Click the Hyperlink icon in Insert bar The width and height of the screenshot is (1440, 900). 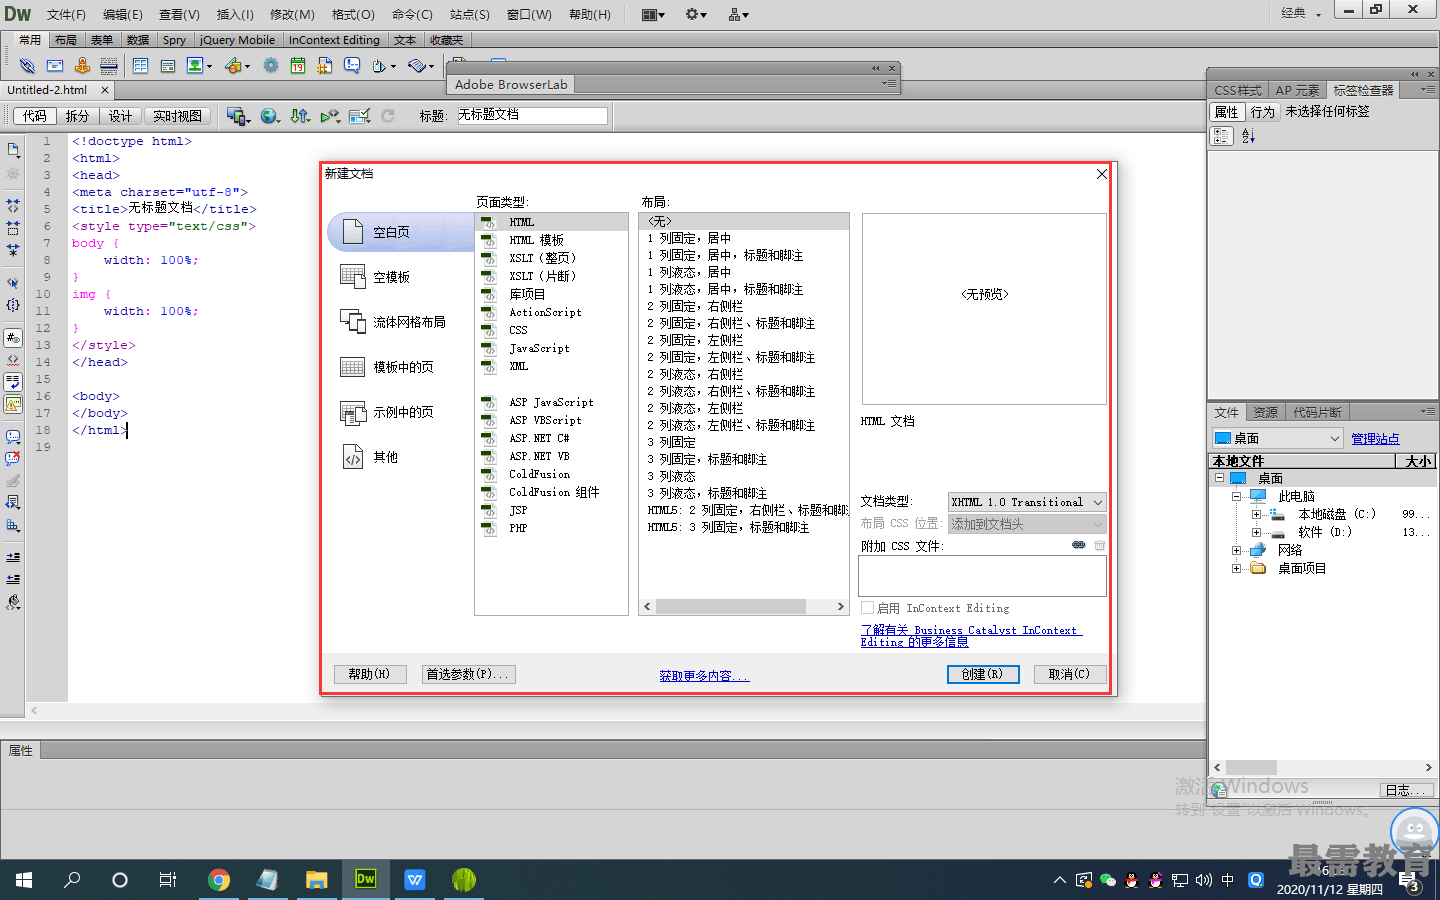[27, 65]
